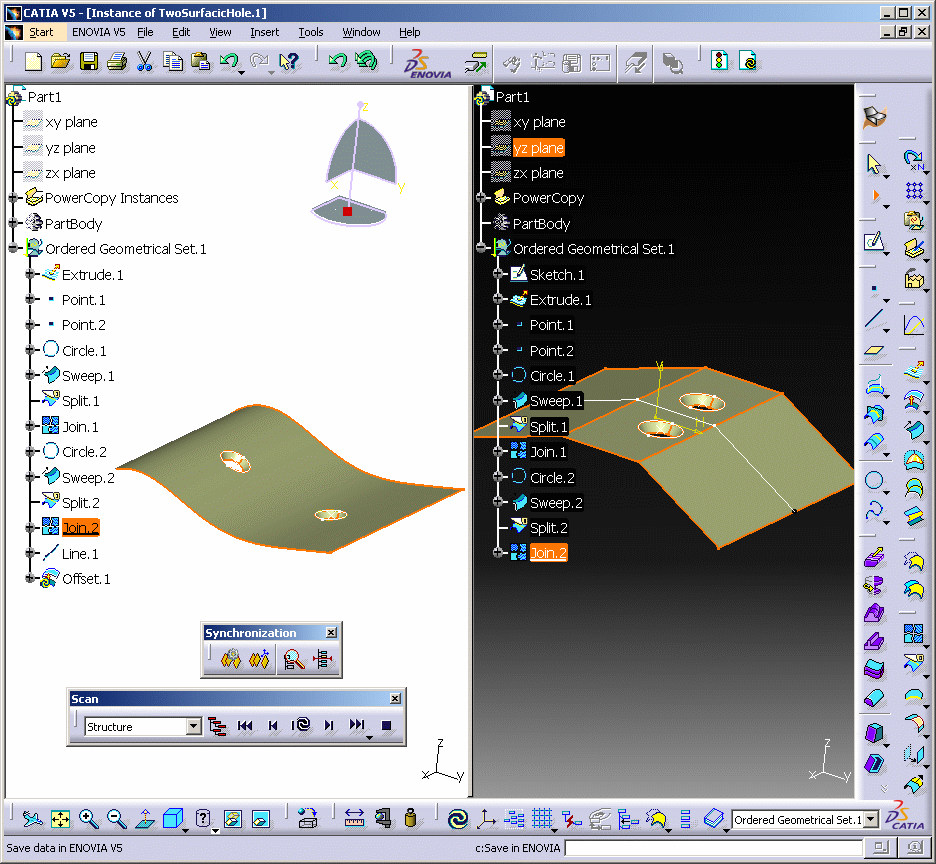Click the ENOVIA logo toolbar button
This screenshot has width=936, height=864.
pyautogui.click(x=427, y=63)
